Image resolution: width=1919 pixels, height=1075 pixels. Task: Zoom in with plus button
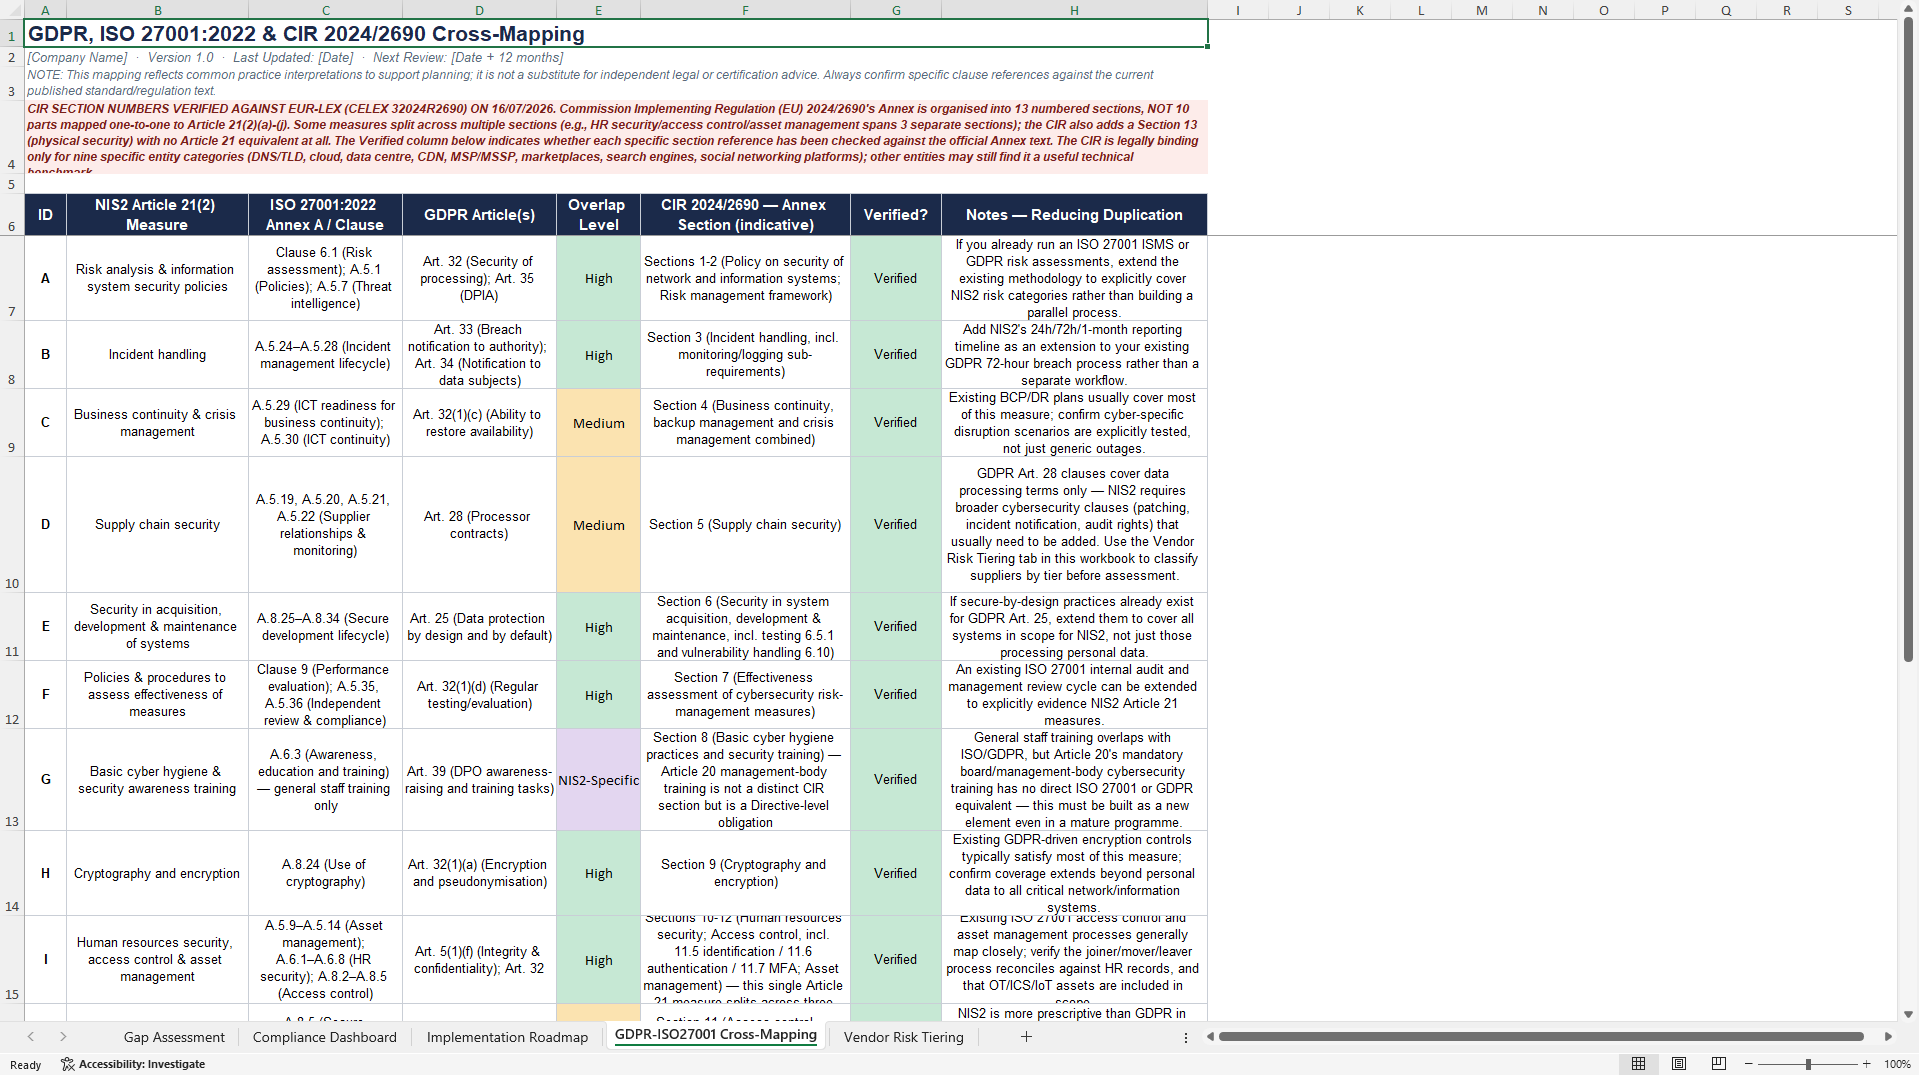(1867, 1064)
